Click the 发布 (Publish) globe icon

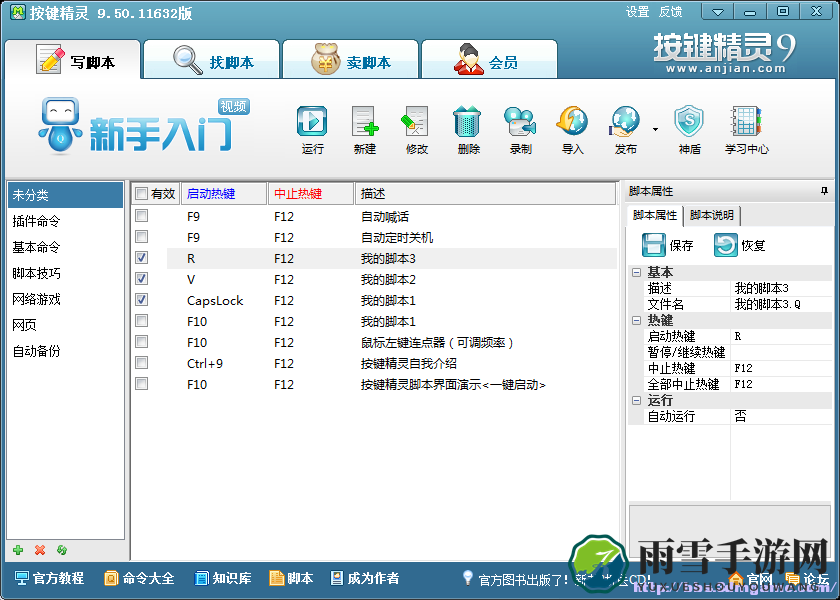point(625,122)
